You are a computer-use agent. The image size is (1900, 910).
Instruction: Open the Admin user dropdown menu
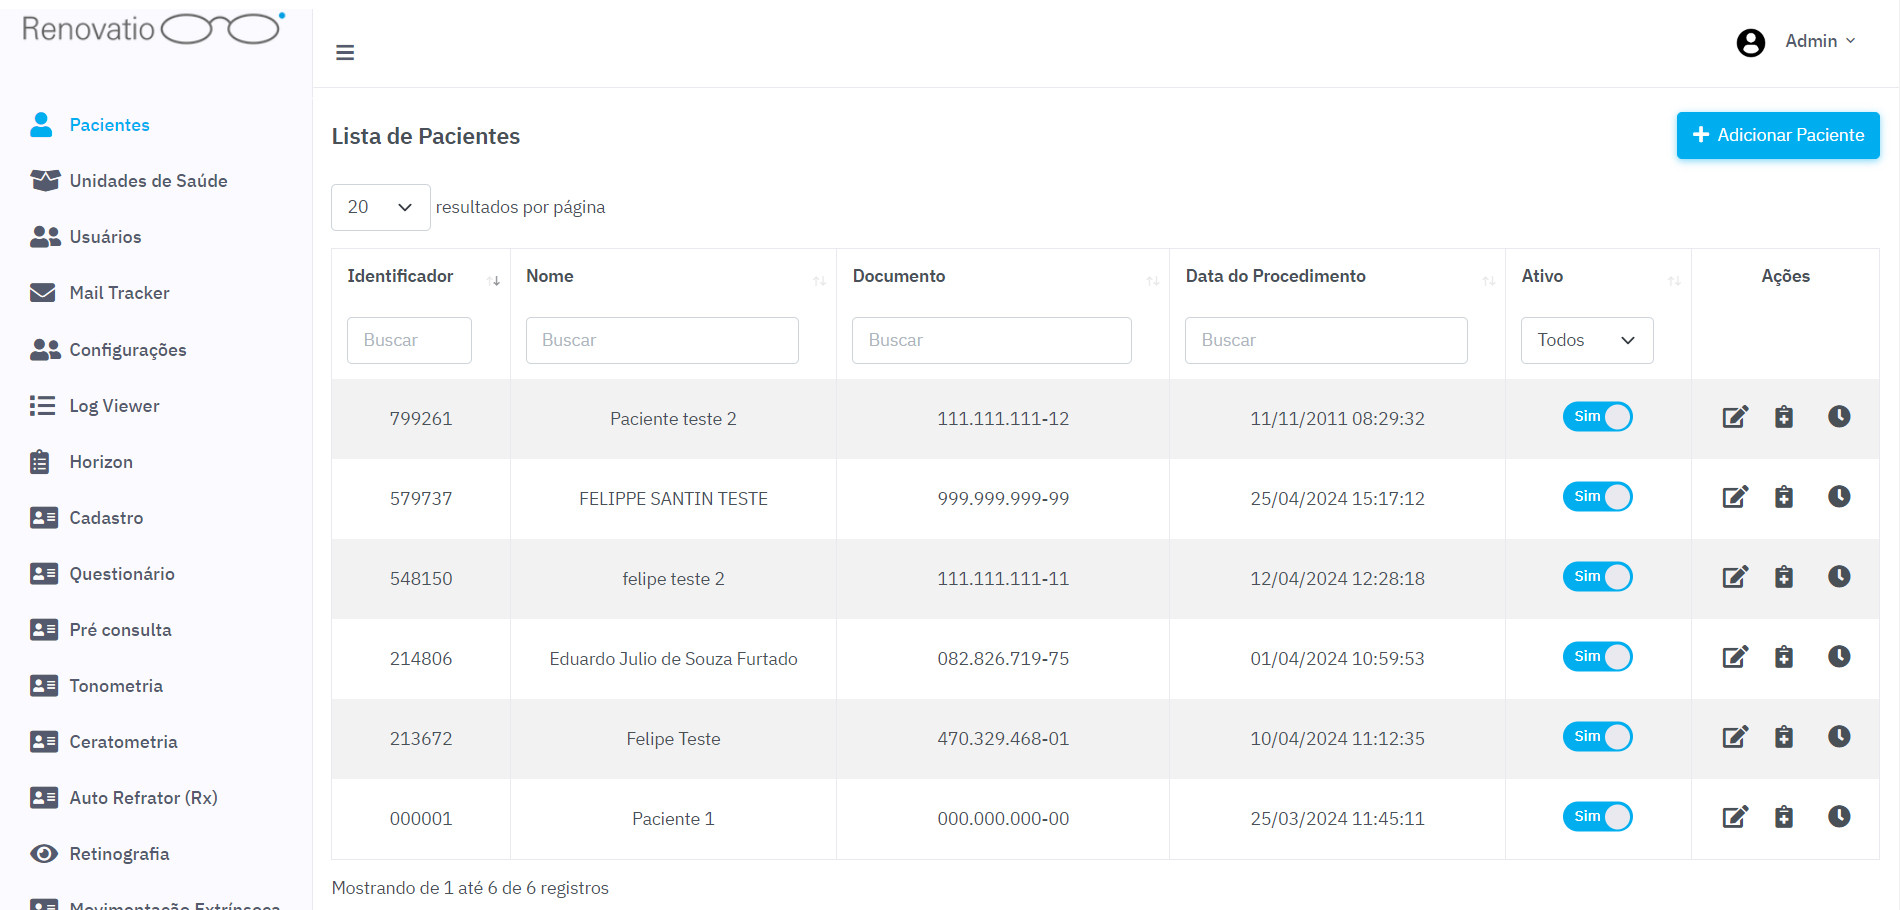(x=1820, y=41)
